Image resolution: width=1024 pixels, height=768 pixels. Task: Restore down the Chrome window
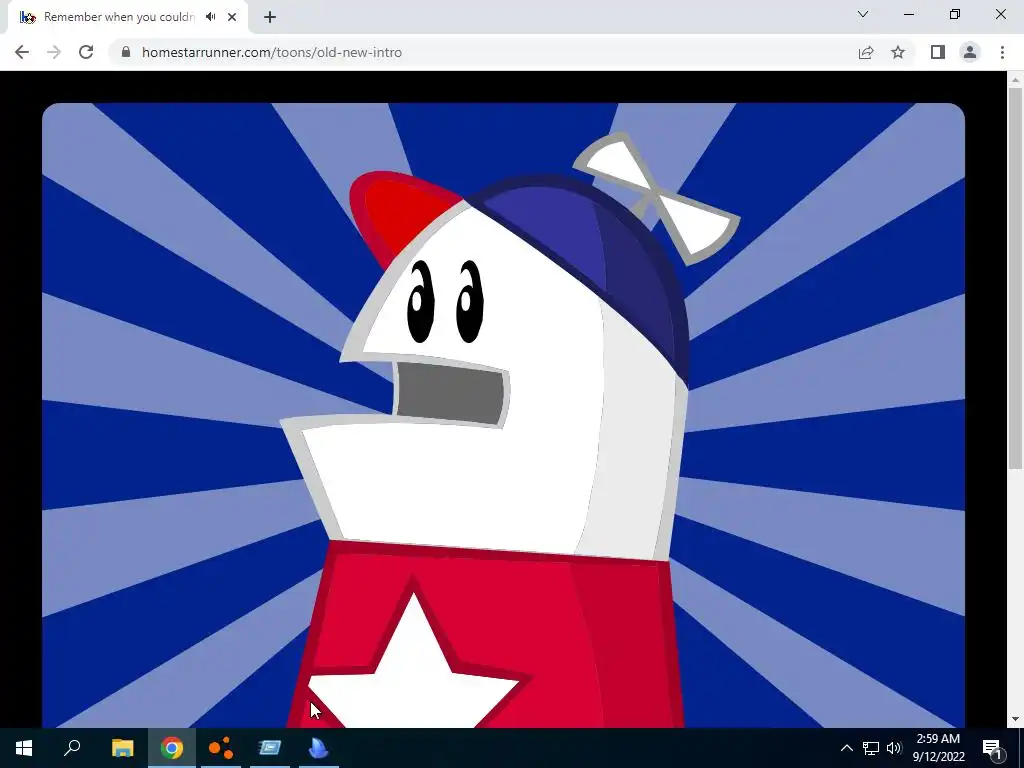coord(955,14)
